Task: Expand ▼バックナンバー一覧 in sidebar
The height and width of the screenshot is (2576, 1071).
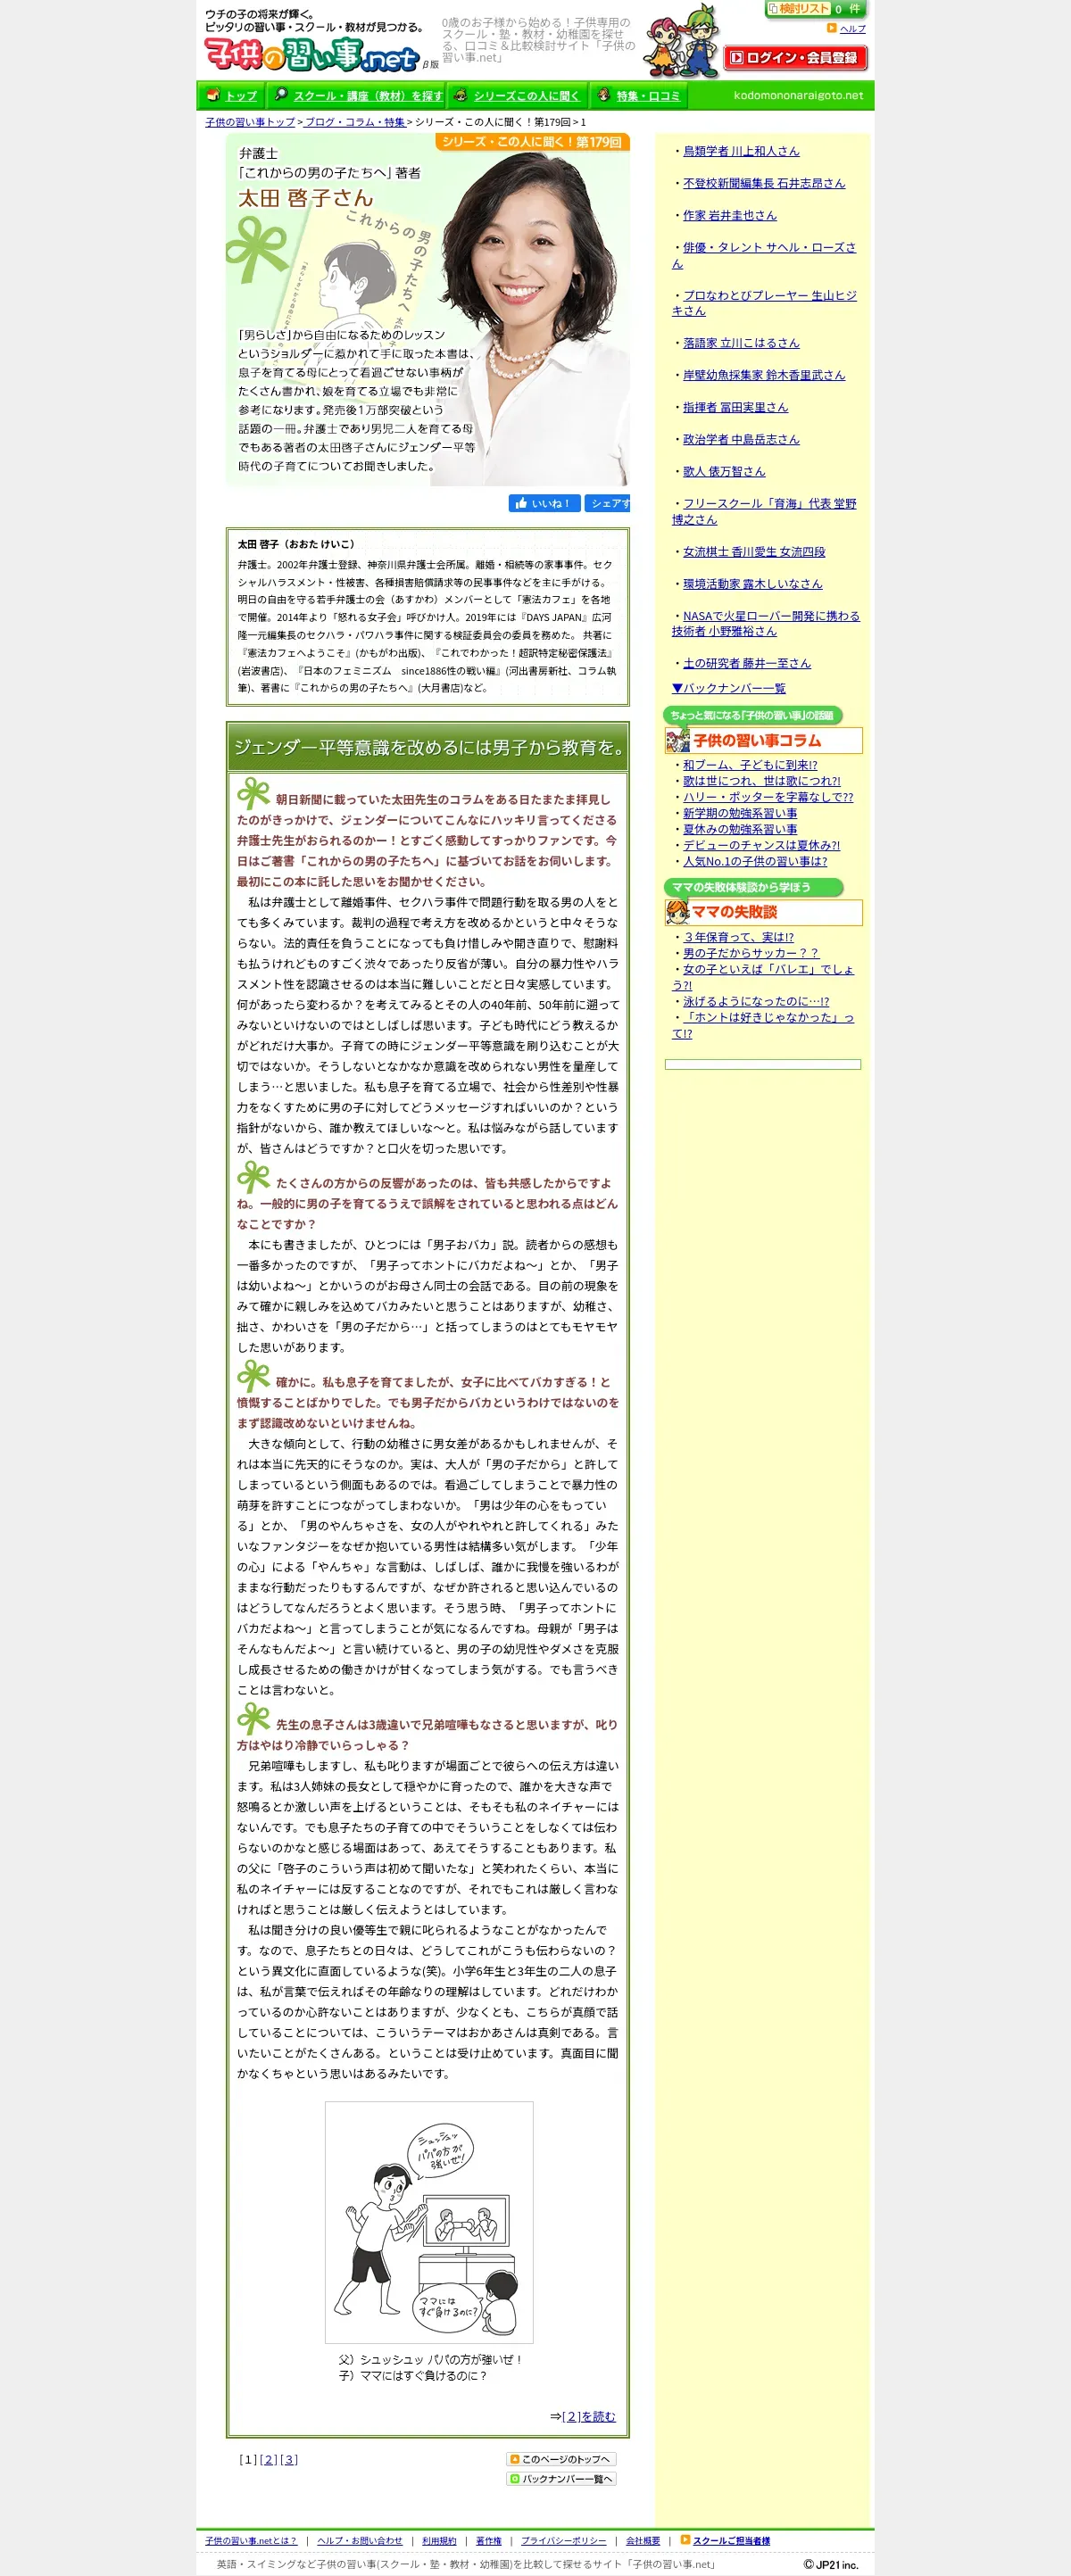Action: point(728,688)
